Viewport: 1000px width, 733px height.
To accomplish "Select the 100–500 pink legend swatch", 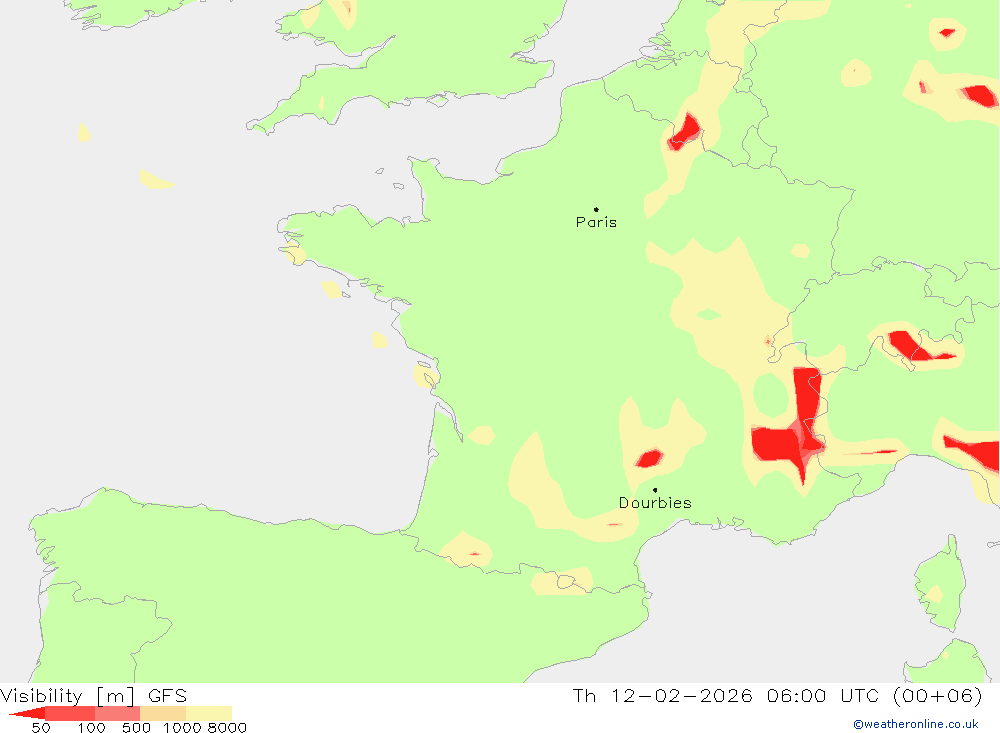I will [117, 713].
